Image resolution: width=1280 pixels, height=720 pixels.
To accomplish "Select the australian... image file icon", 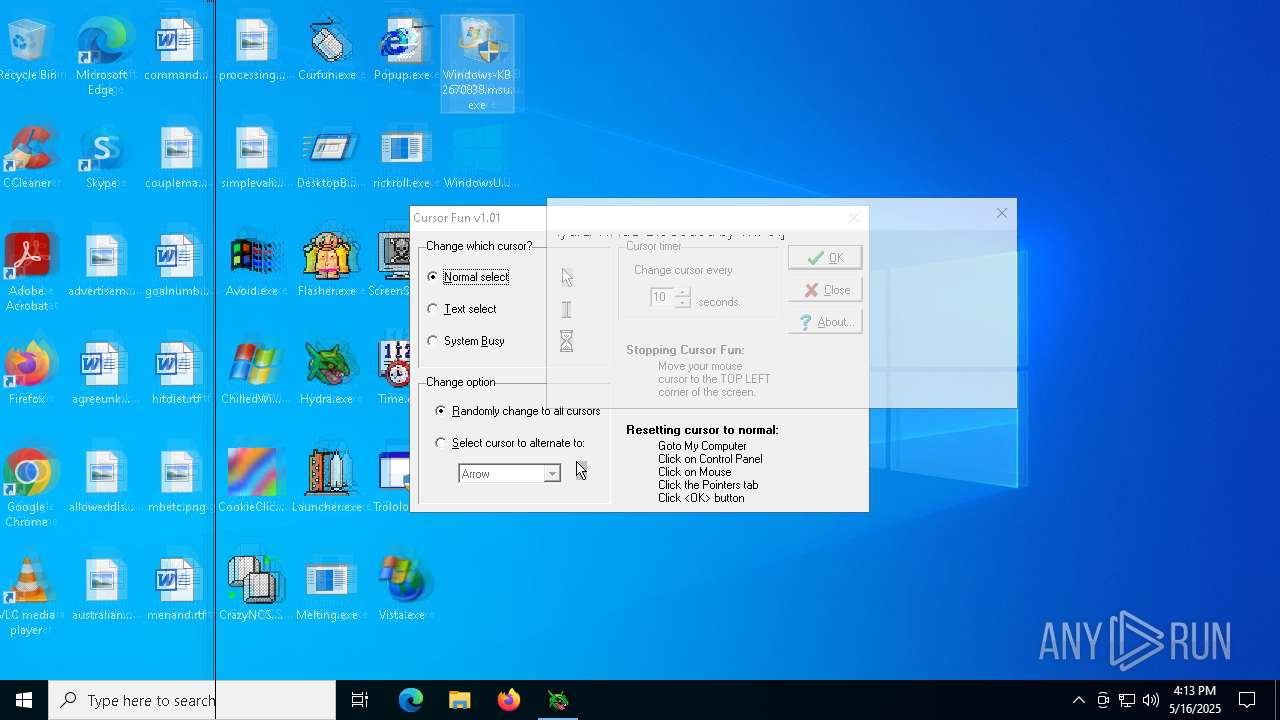I will tap(102, 590).
